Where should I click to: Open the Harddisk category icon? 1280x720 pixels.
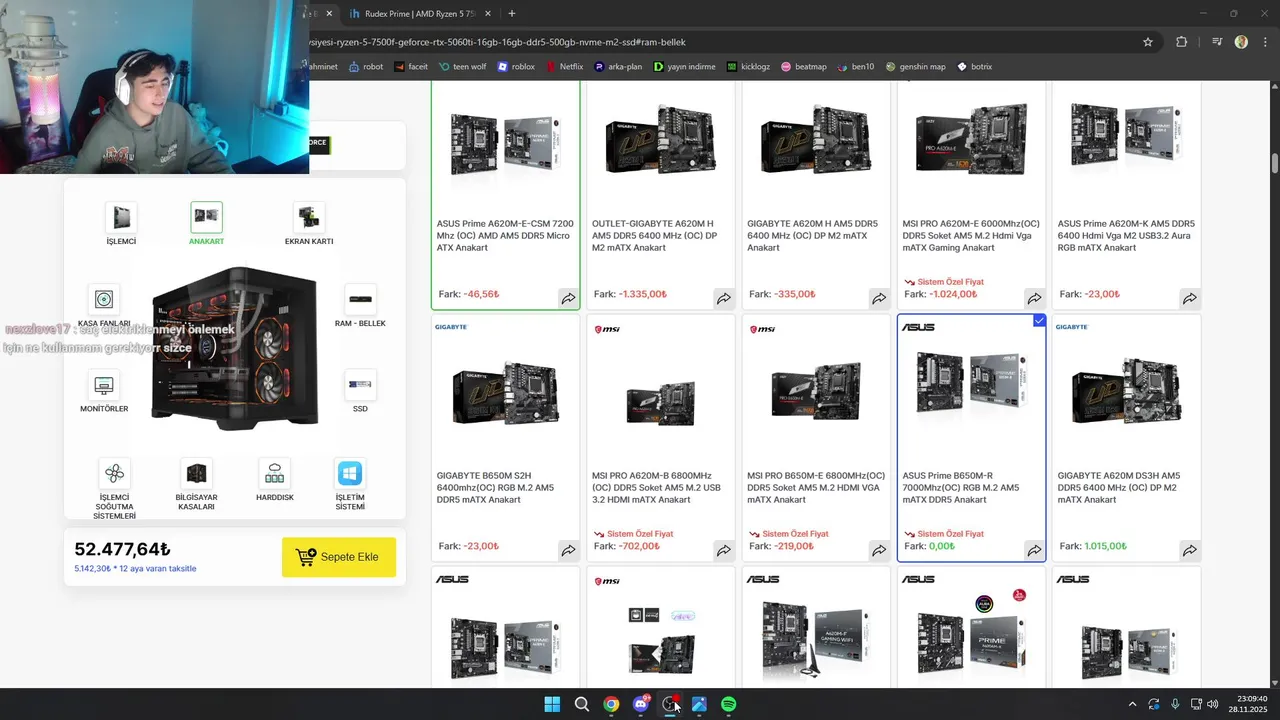pyautogui.click(x=274, y=473)
